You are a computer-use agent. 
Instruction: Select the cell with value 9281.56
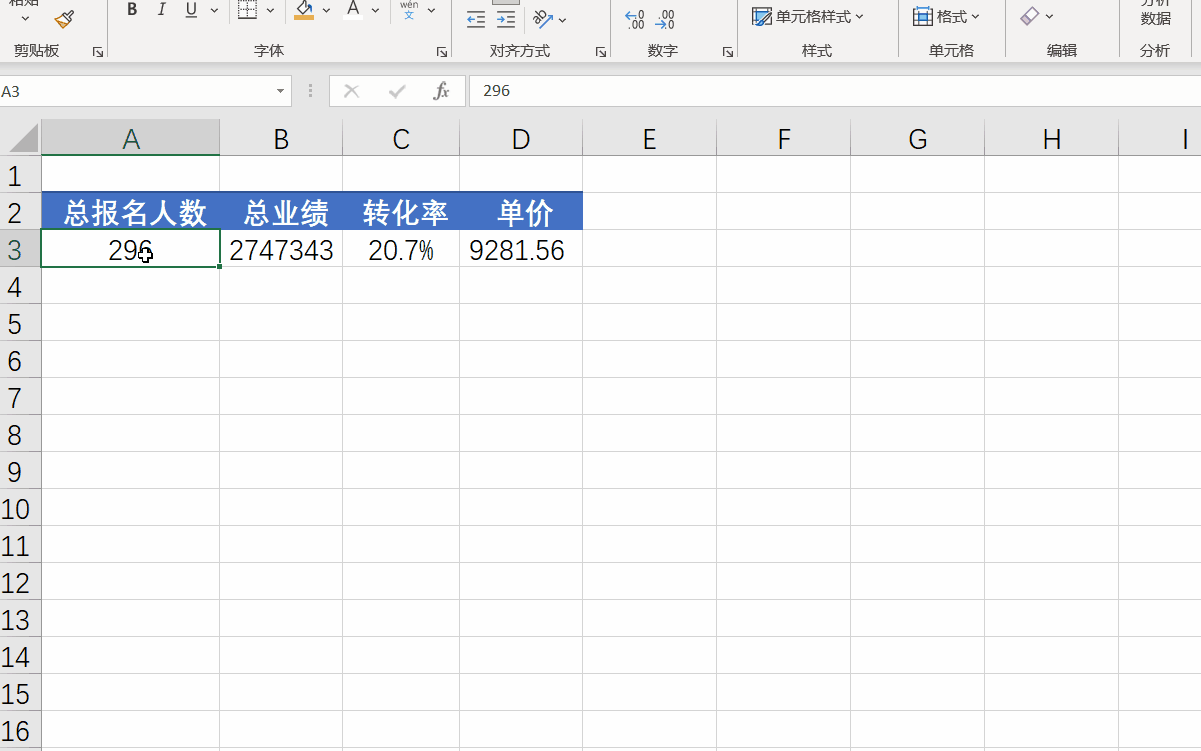point(521,249)
